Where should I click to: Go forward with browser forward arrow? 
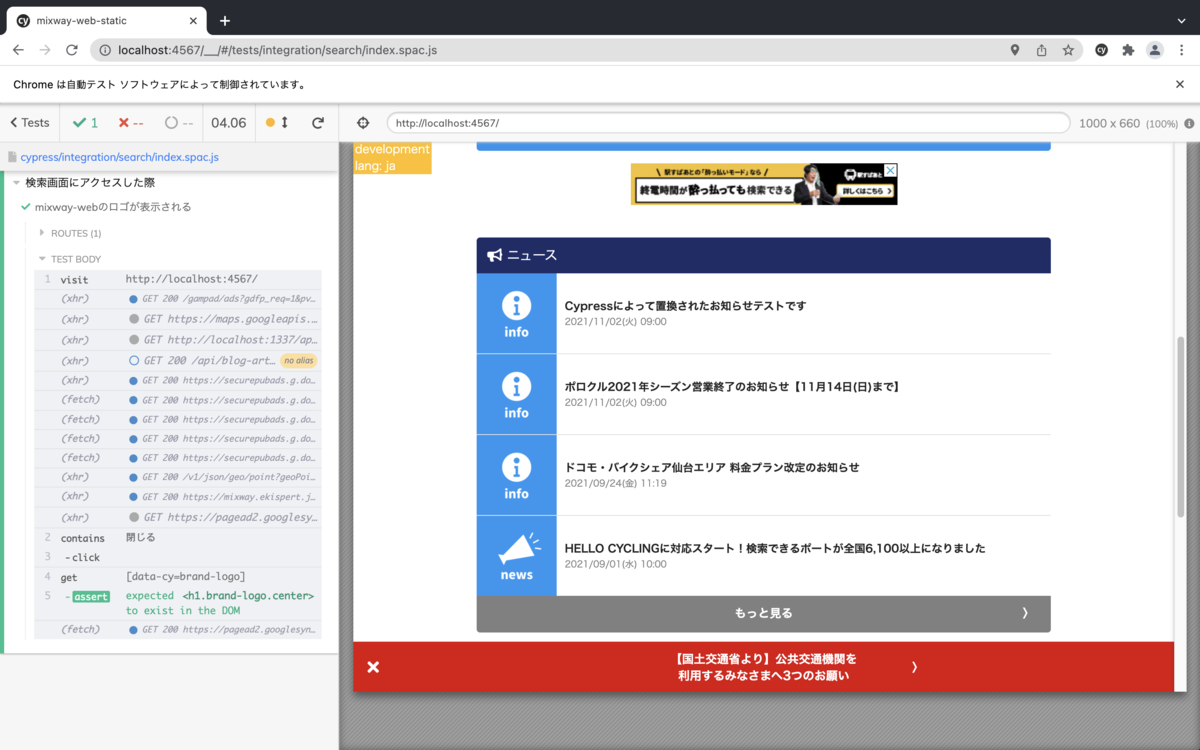45,50
